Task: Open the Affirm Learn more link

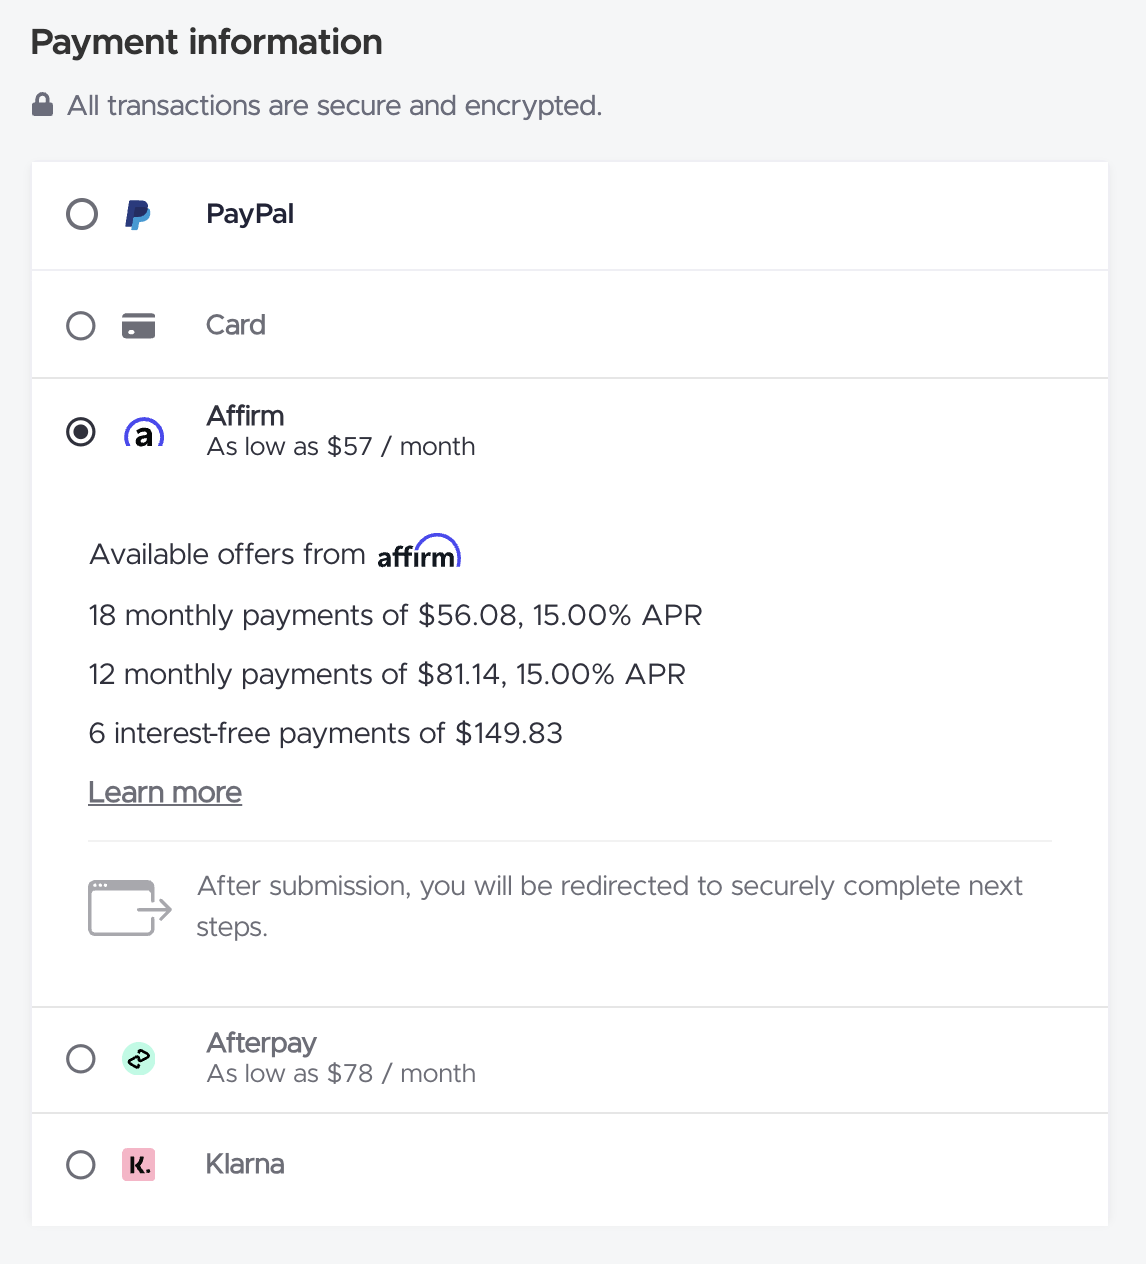Action: click(165, 792)
